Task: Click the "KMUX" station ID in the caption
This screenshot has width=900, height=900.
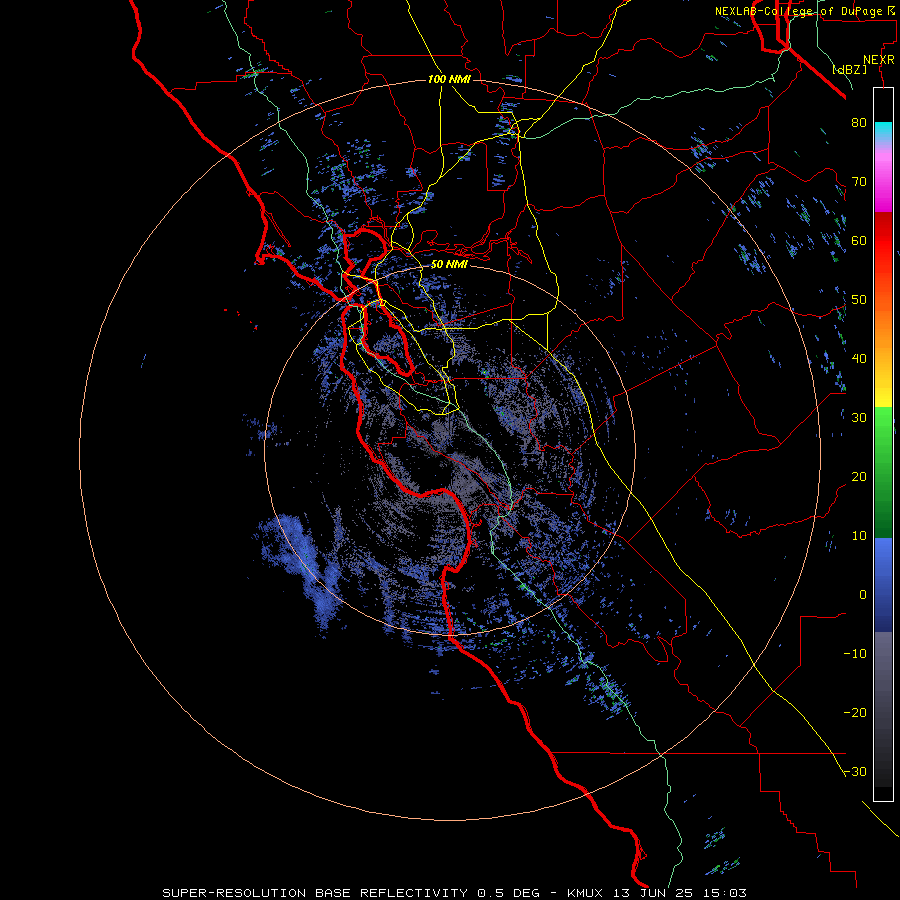Action: click(588, 893)
